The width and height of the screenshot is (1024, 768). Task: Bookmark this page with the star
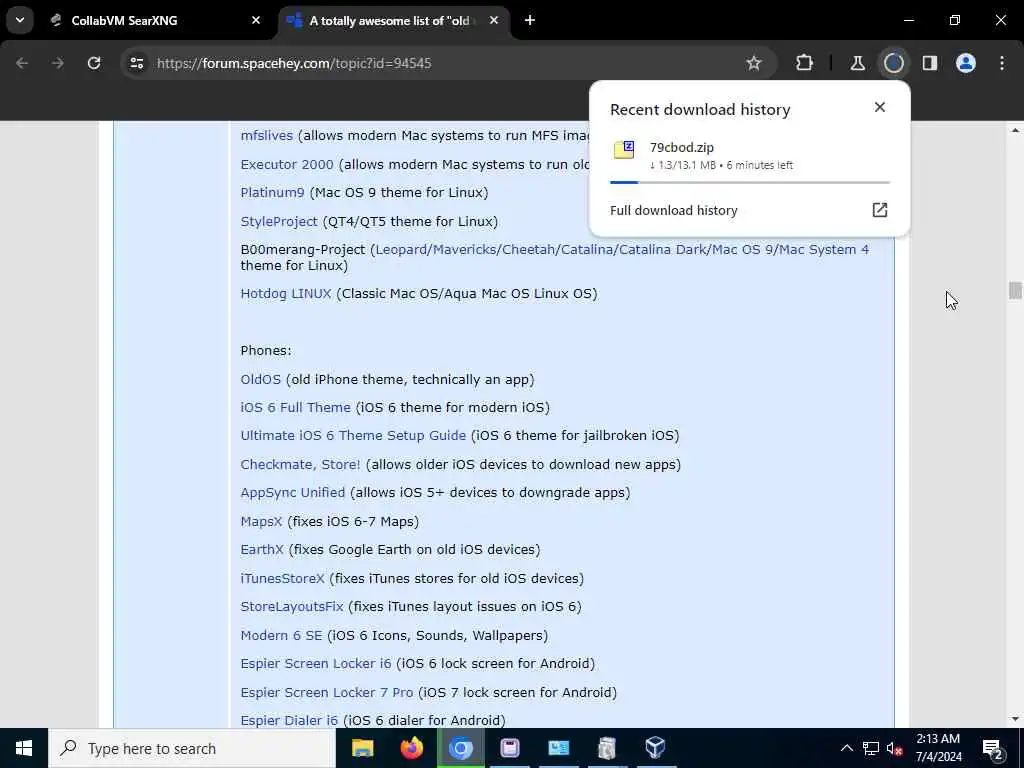pyautogui.click(x=754, y=63)
